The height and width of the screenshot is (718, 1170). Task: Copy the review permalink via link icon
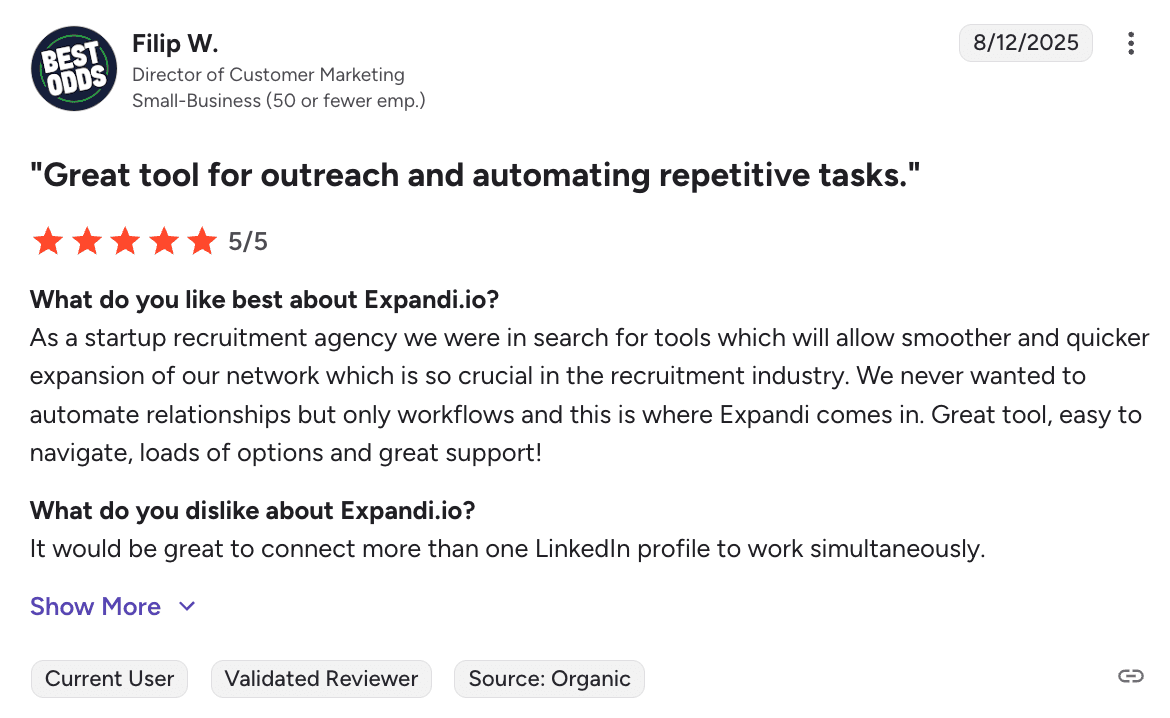coord(1130,677)
